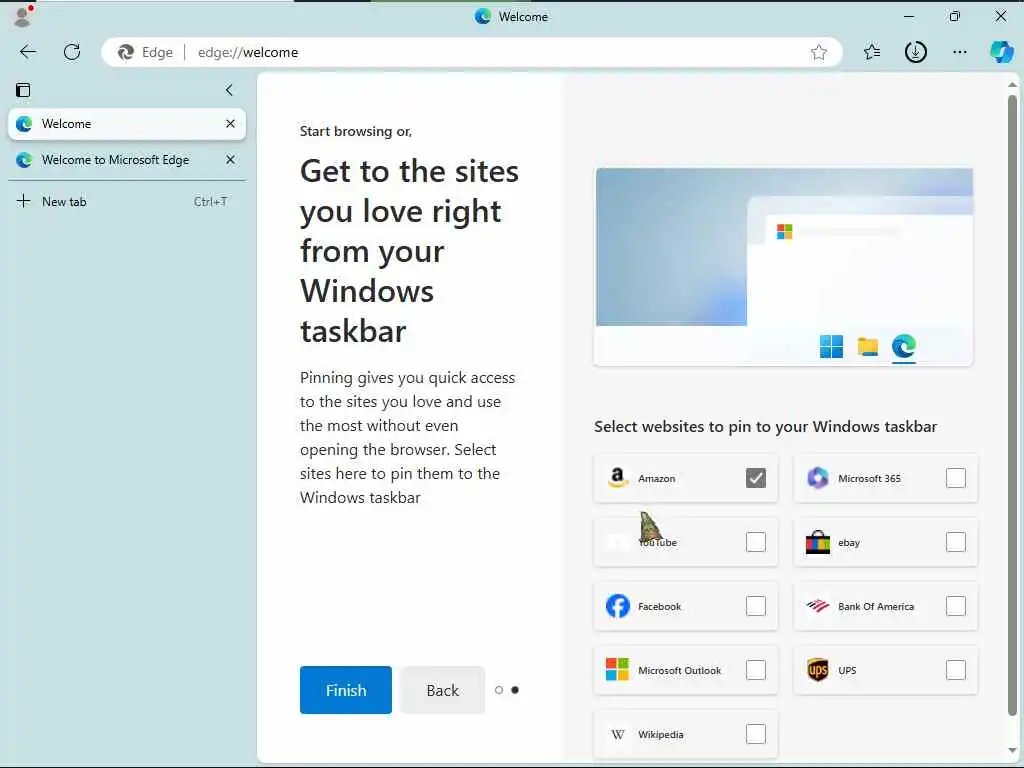Screen dimensions: 1024x768
Task: Switch to Welcome to Microsoft Edge tab
Action: point(127,160)
